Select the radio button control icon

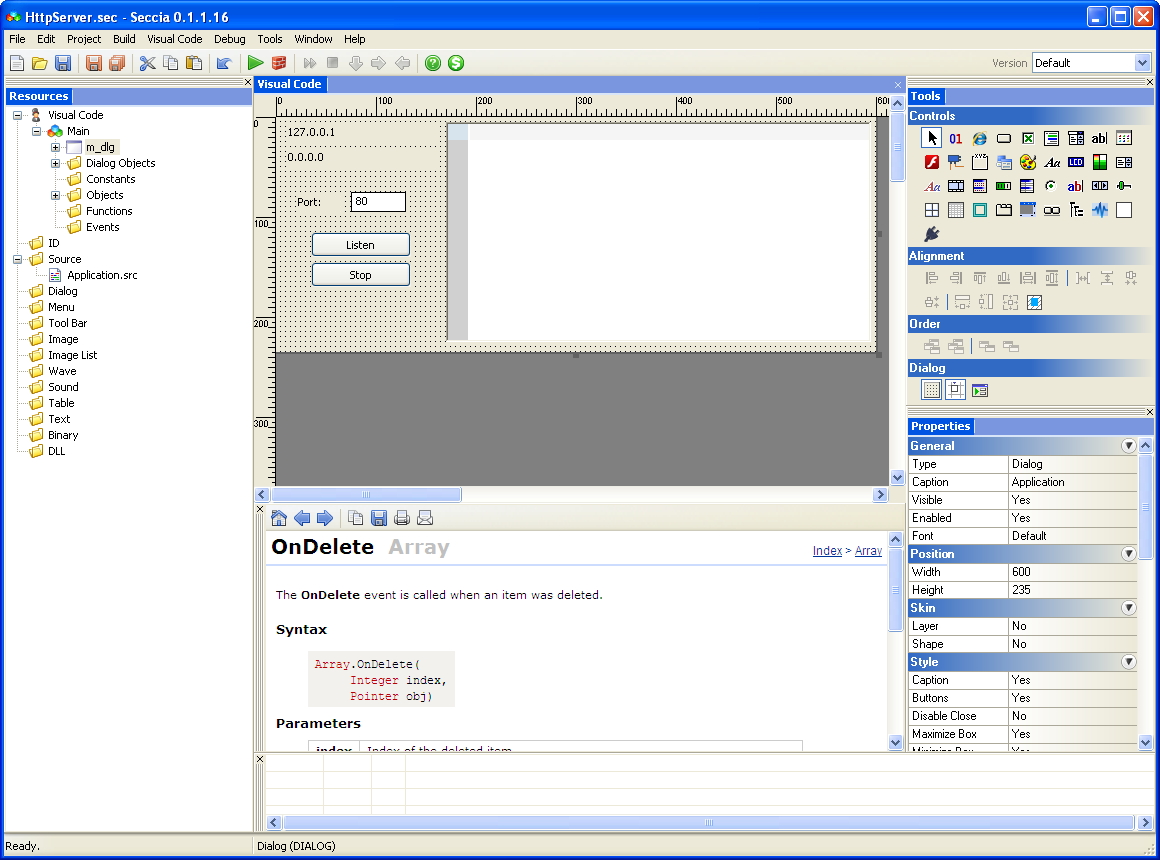1051,186
